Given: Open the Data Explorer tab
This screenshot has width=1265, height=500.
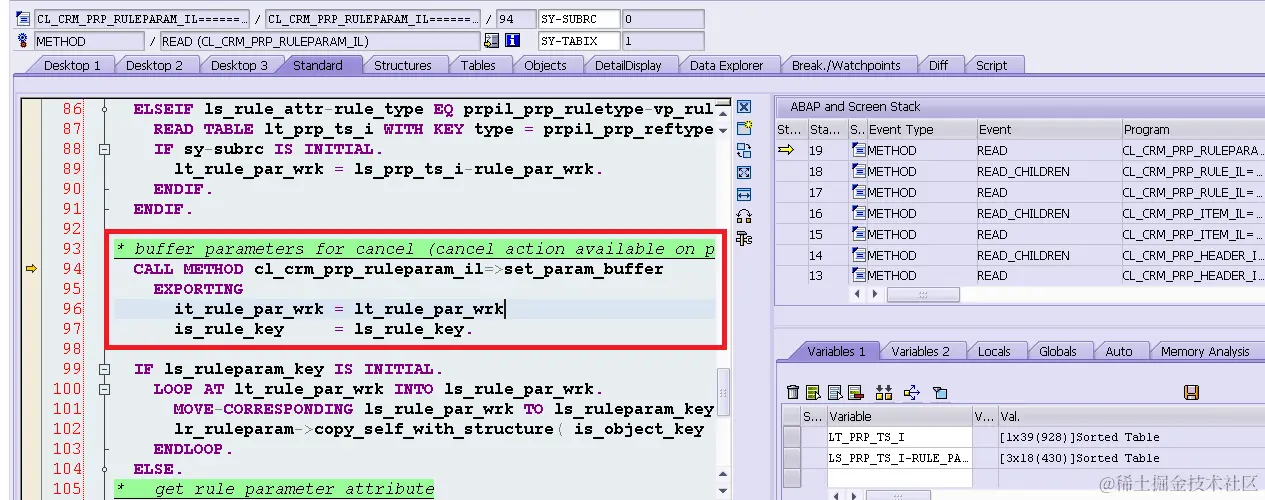Looking at the screenshot, I should click(726, 65).
